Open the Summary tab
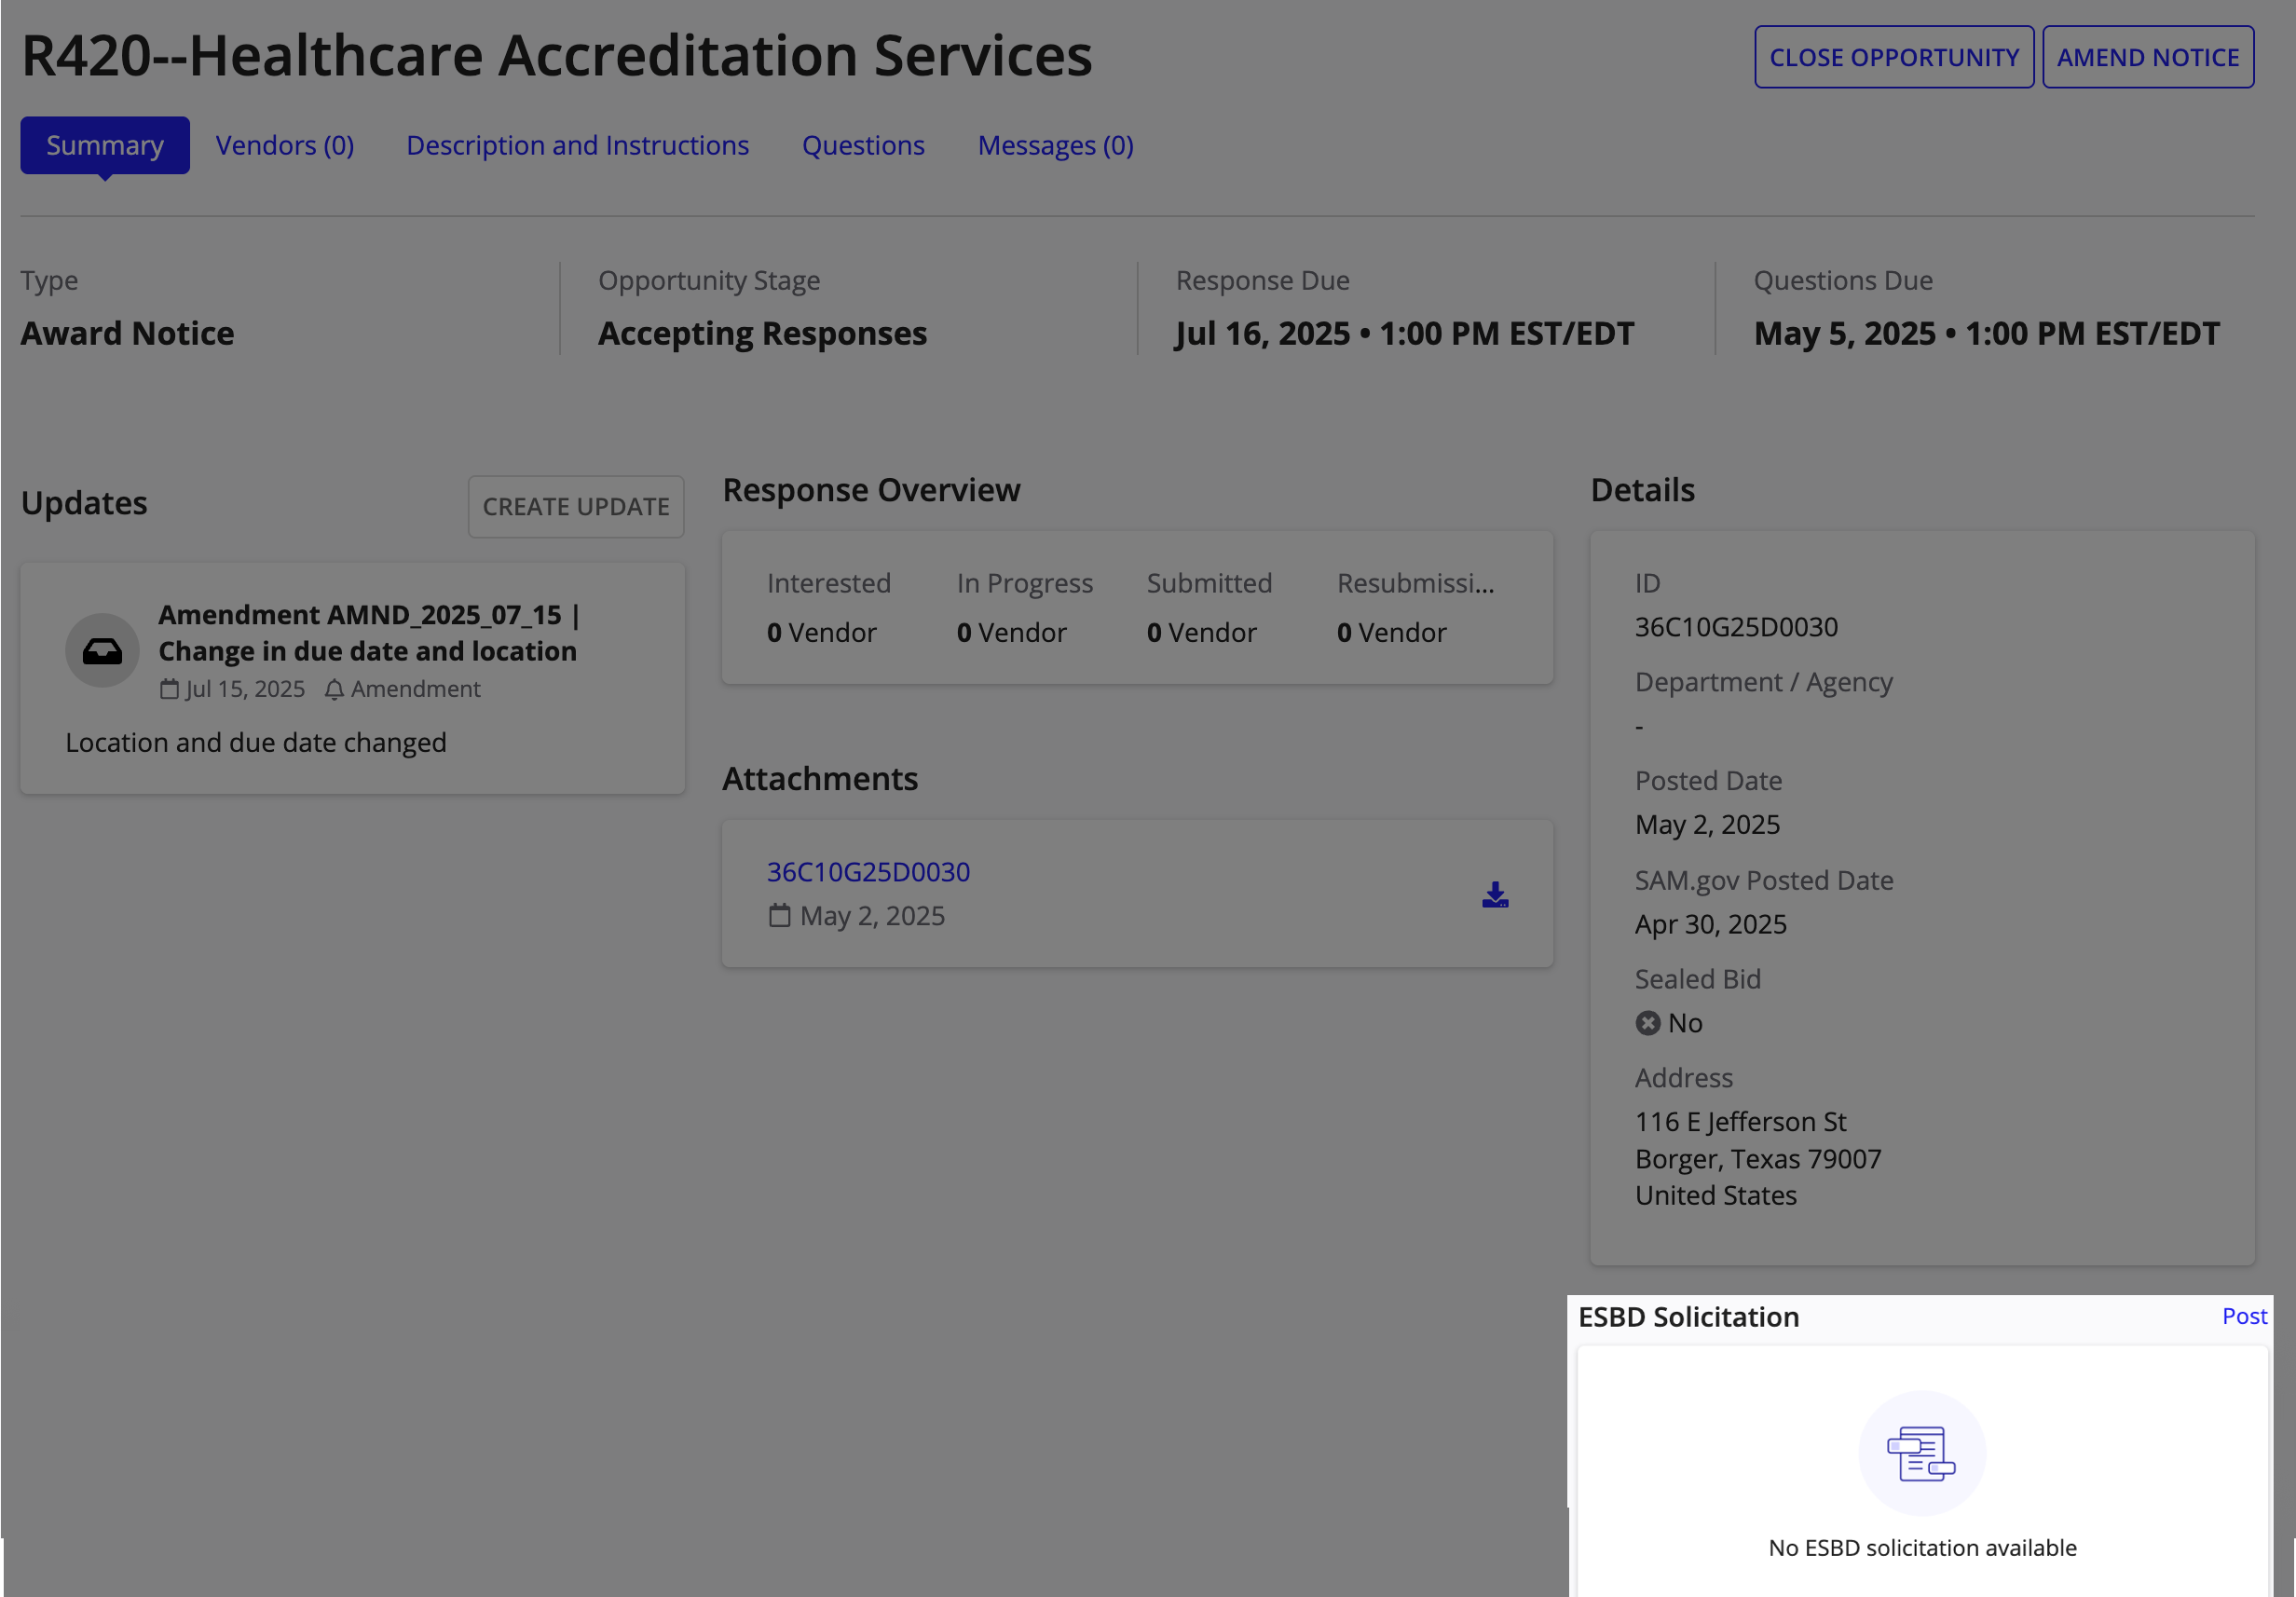 tap(105, 145)
